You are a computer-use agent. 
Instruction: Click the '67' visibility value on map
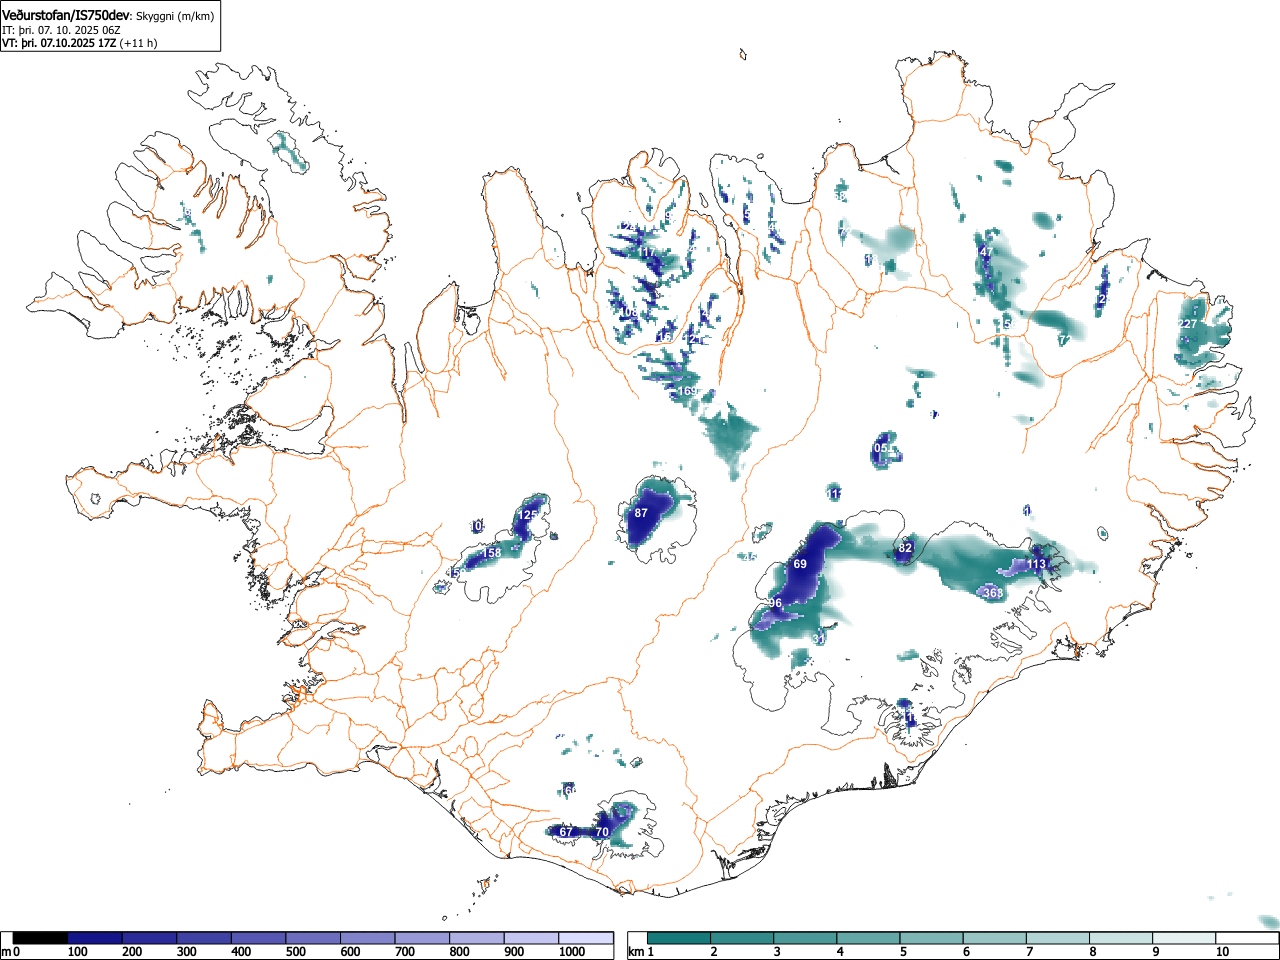[x=566, y=832]
